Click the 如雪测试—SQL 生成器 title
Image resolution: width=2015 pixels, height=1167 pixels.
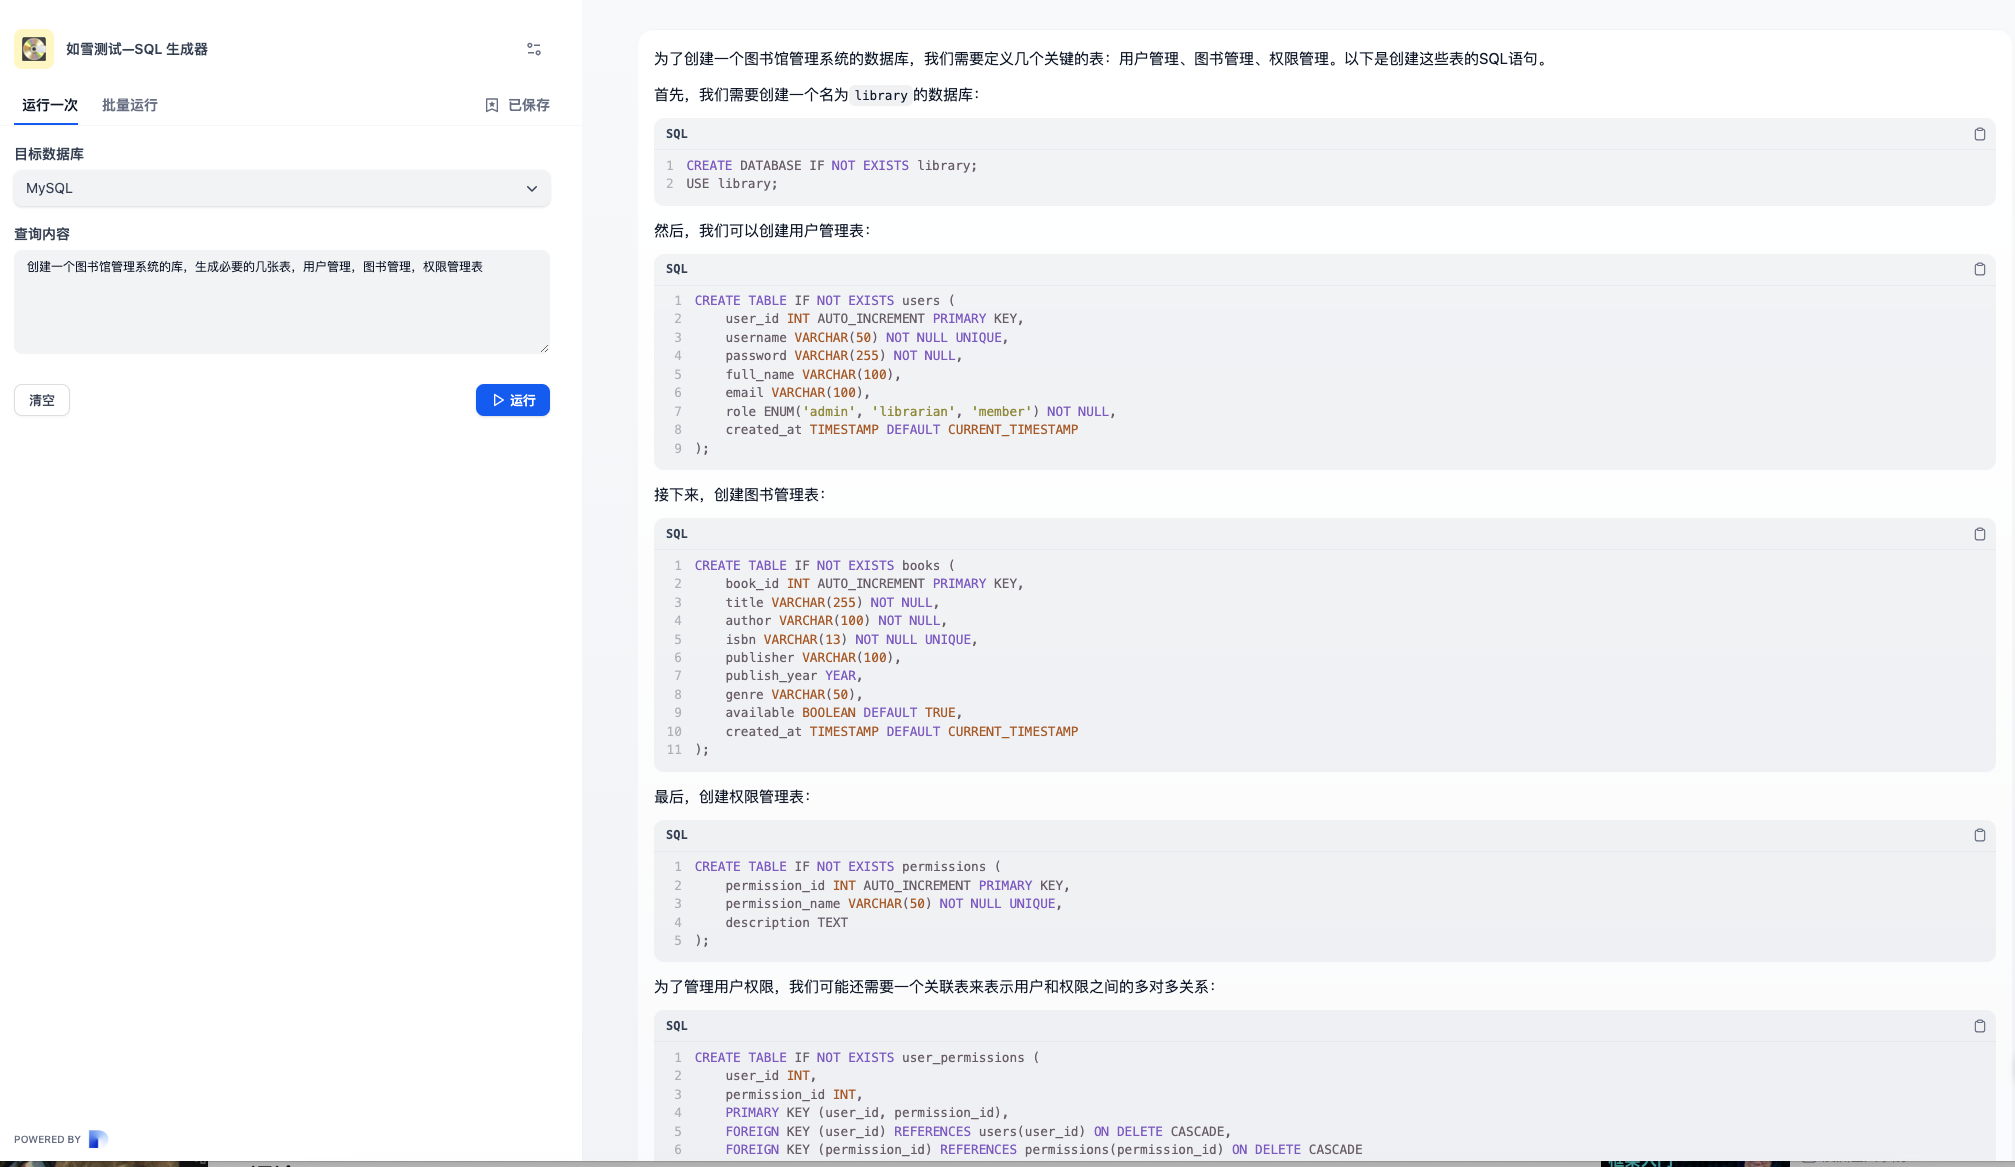coord(137,49)
